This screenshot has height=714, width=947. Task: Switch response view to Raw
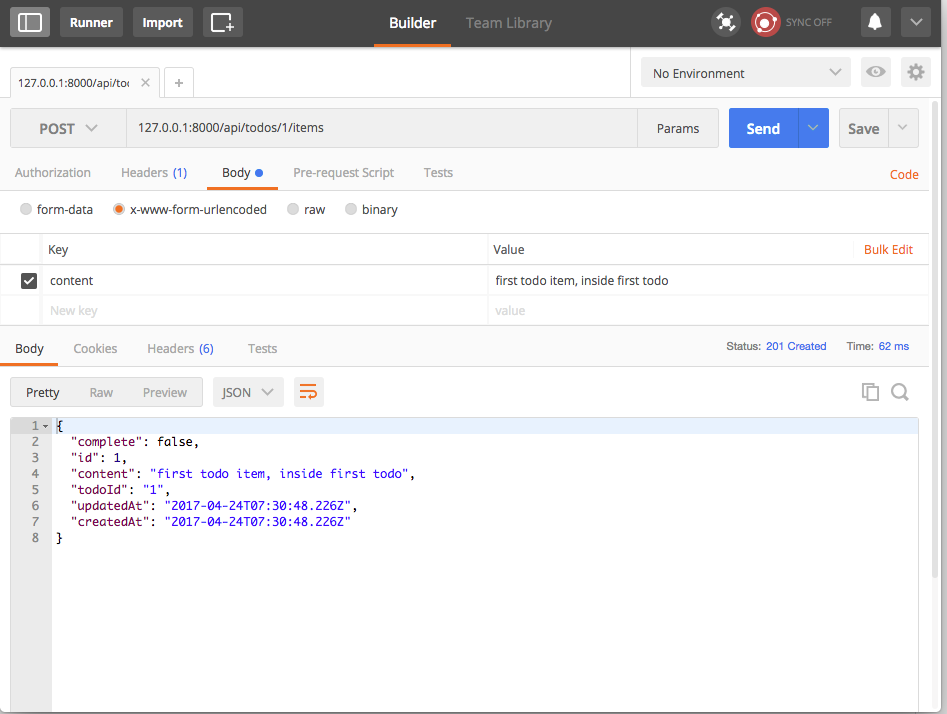click(x=101, y=392)
